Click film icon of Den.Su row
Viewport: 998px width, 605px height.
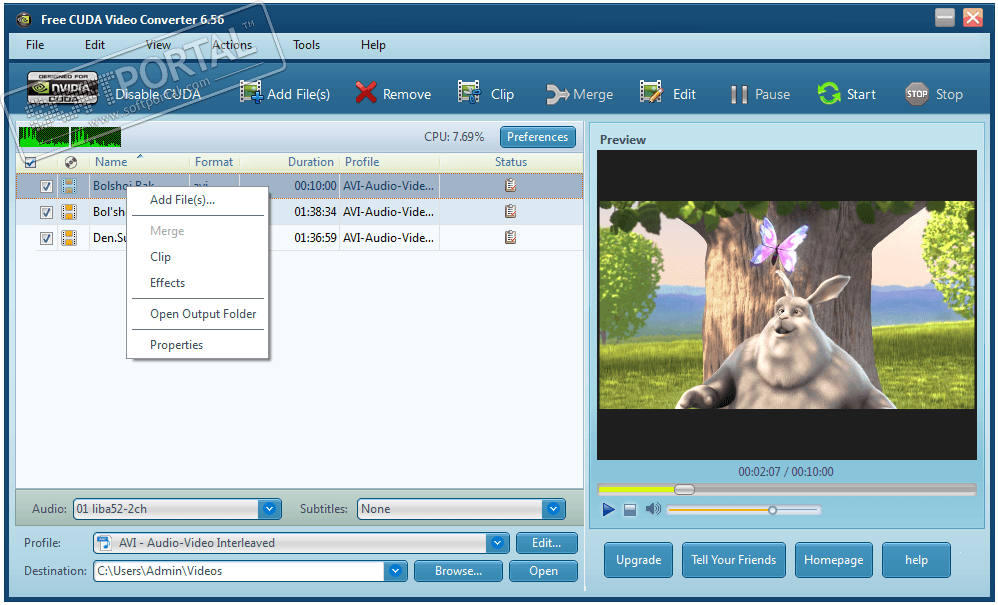tap(69, 238)
